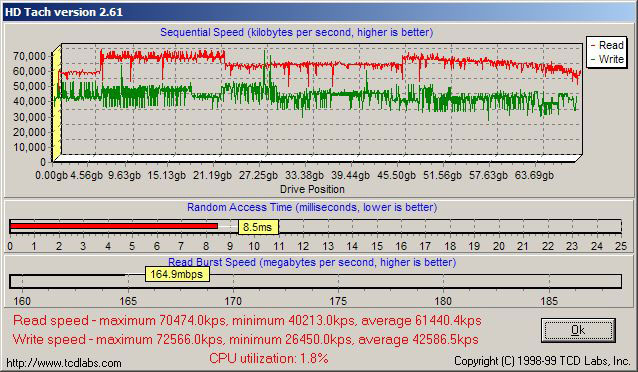Click the Write speed statistics line

coord(245,339)
